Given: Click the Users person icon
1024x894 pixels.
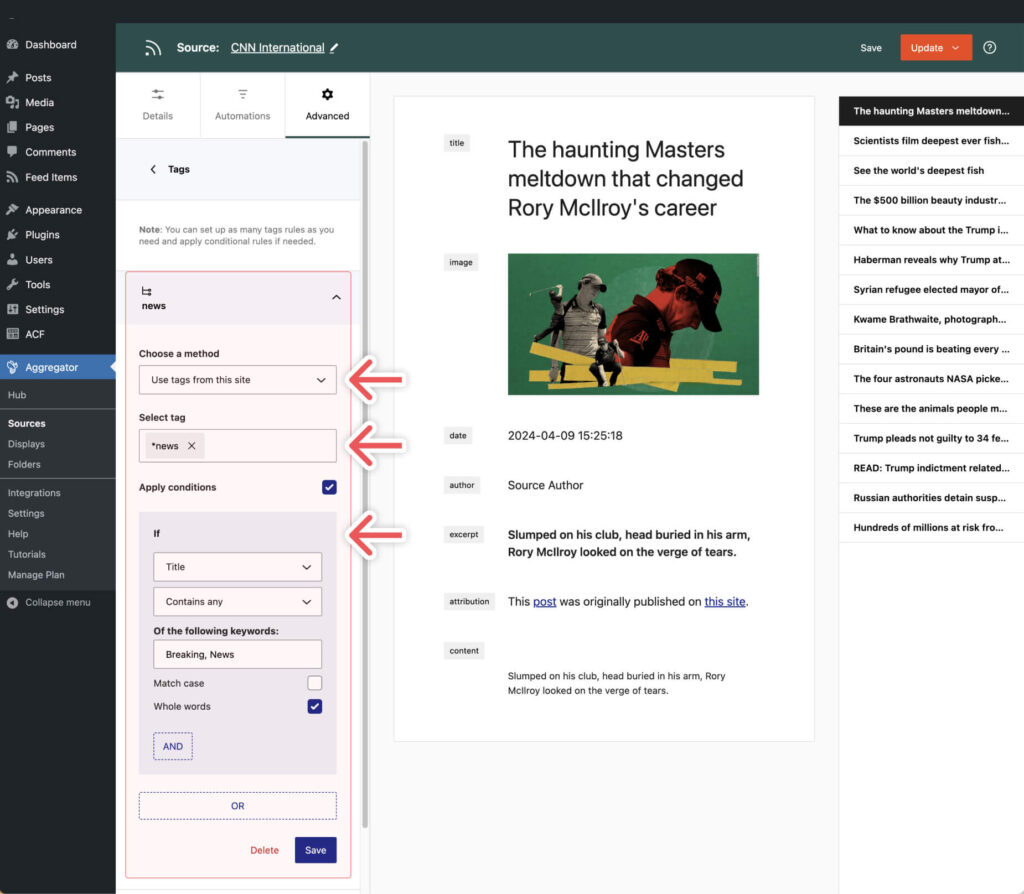Looking at the screenshot, I should coord(12,259).
